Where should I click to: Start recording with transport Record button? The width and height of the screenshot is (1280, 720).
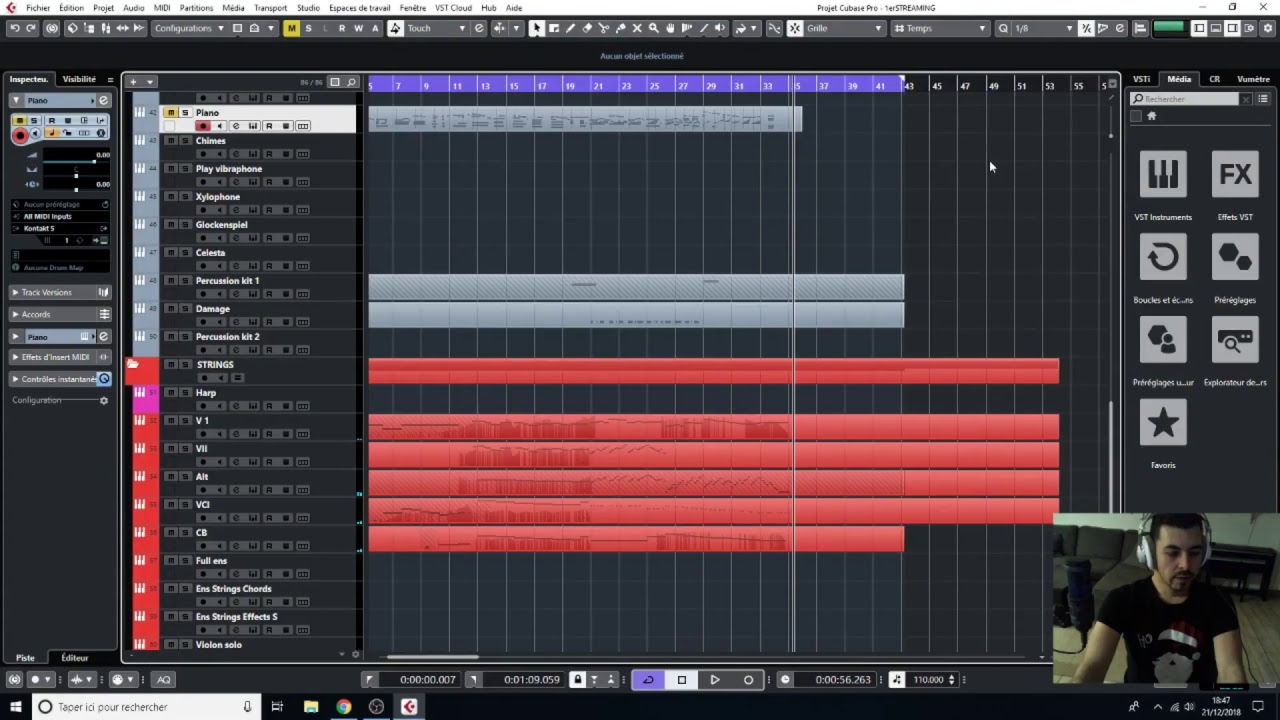click(748, 680)
